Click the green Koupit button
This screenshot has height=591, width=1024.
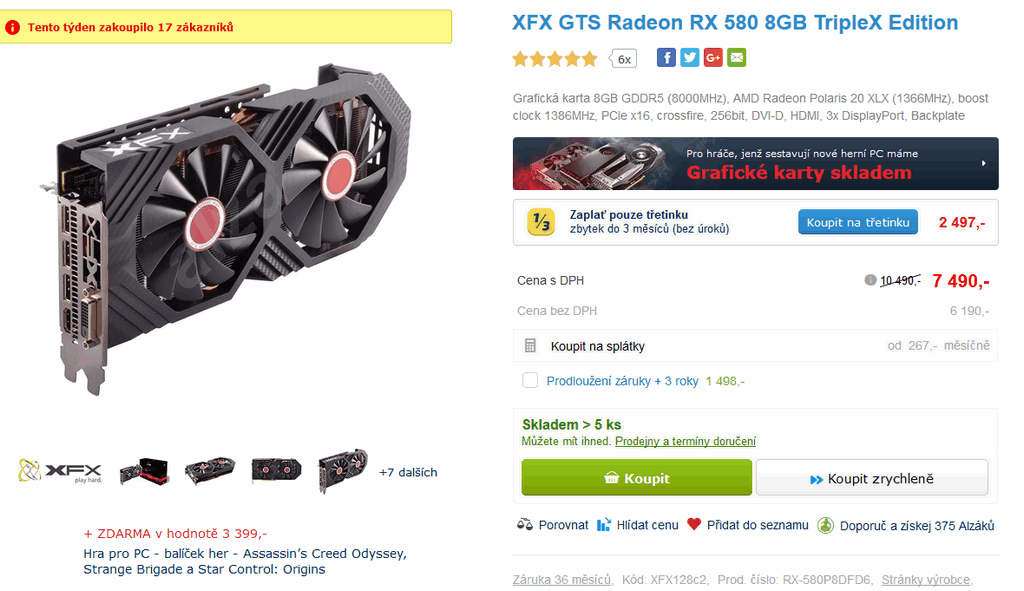tap(637, 477)
